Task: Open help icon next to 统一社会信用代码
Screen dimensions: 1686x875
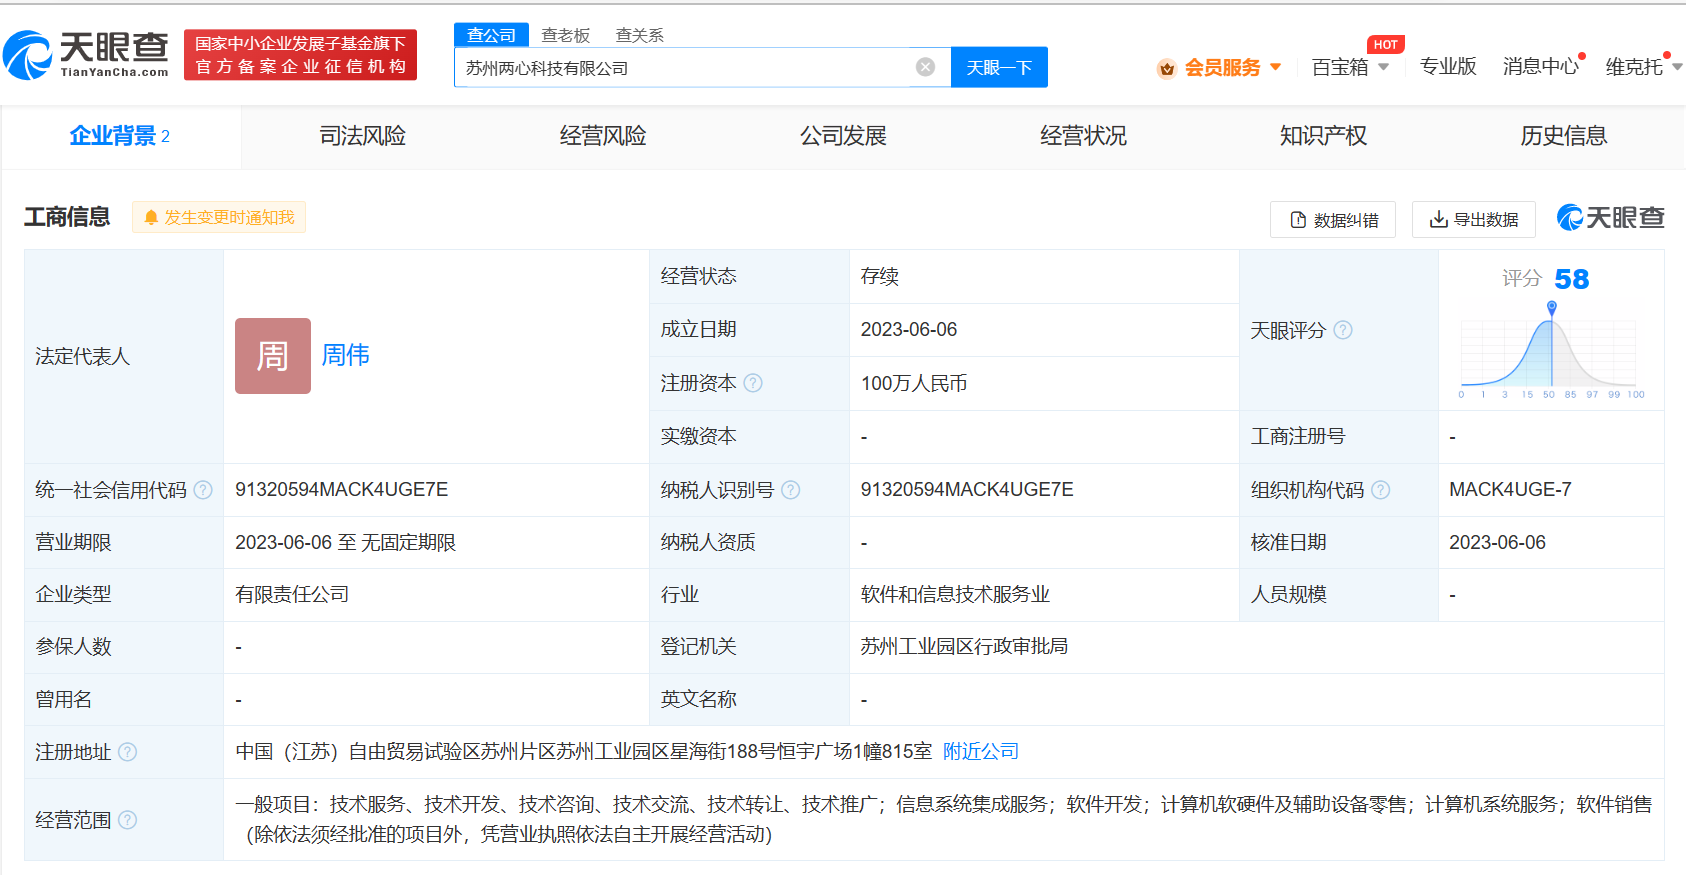Action: point(203,490)
